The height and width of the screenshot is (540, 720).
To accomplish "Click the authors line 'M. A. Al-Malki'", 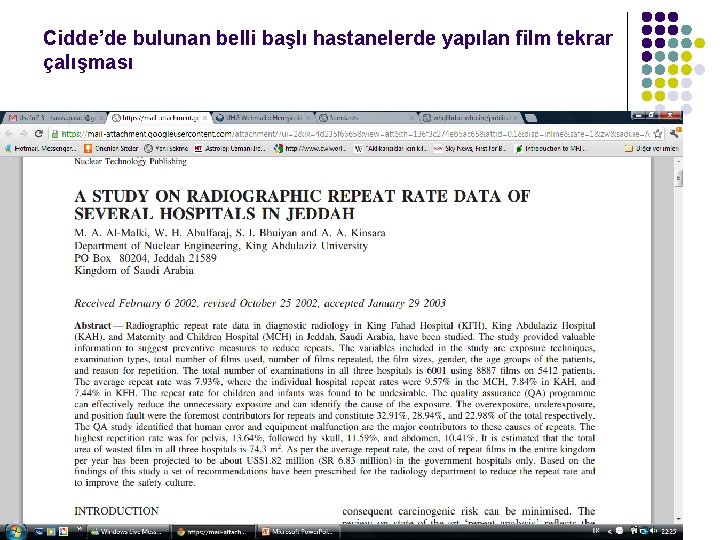I will [x=230, y=233].
